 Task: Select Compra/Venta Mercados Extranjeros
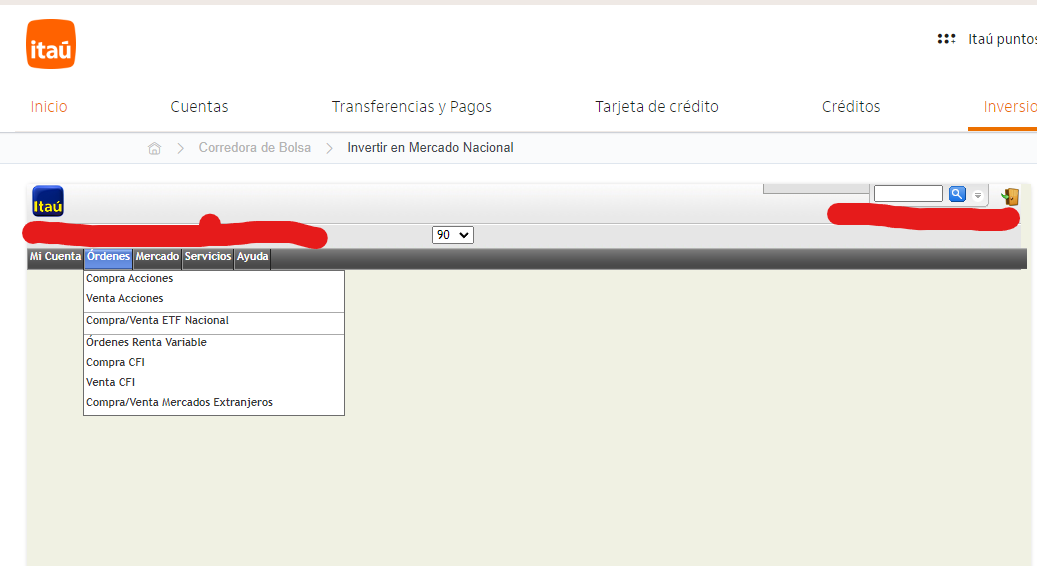pos(179,402)
